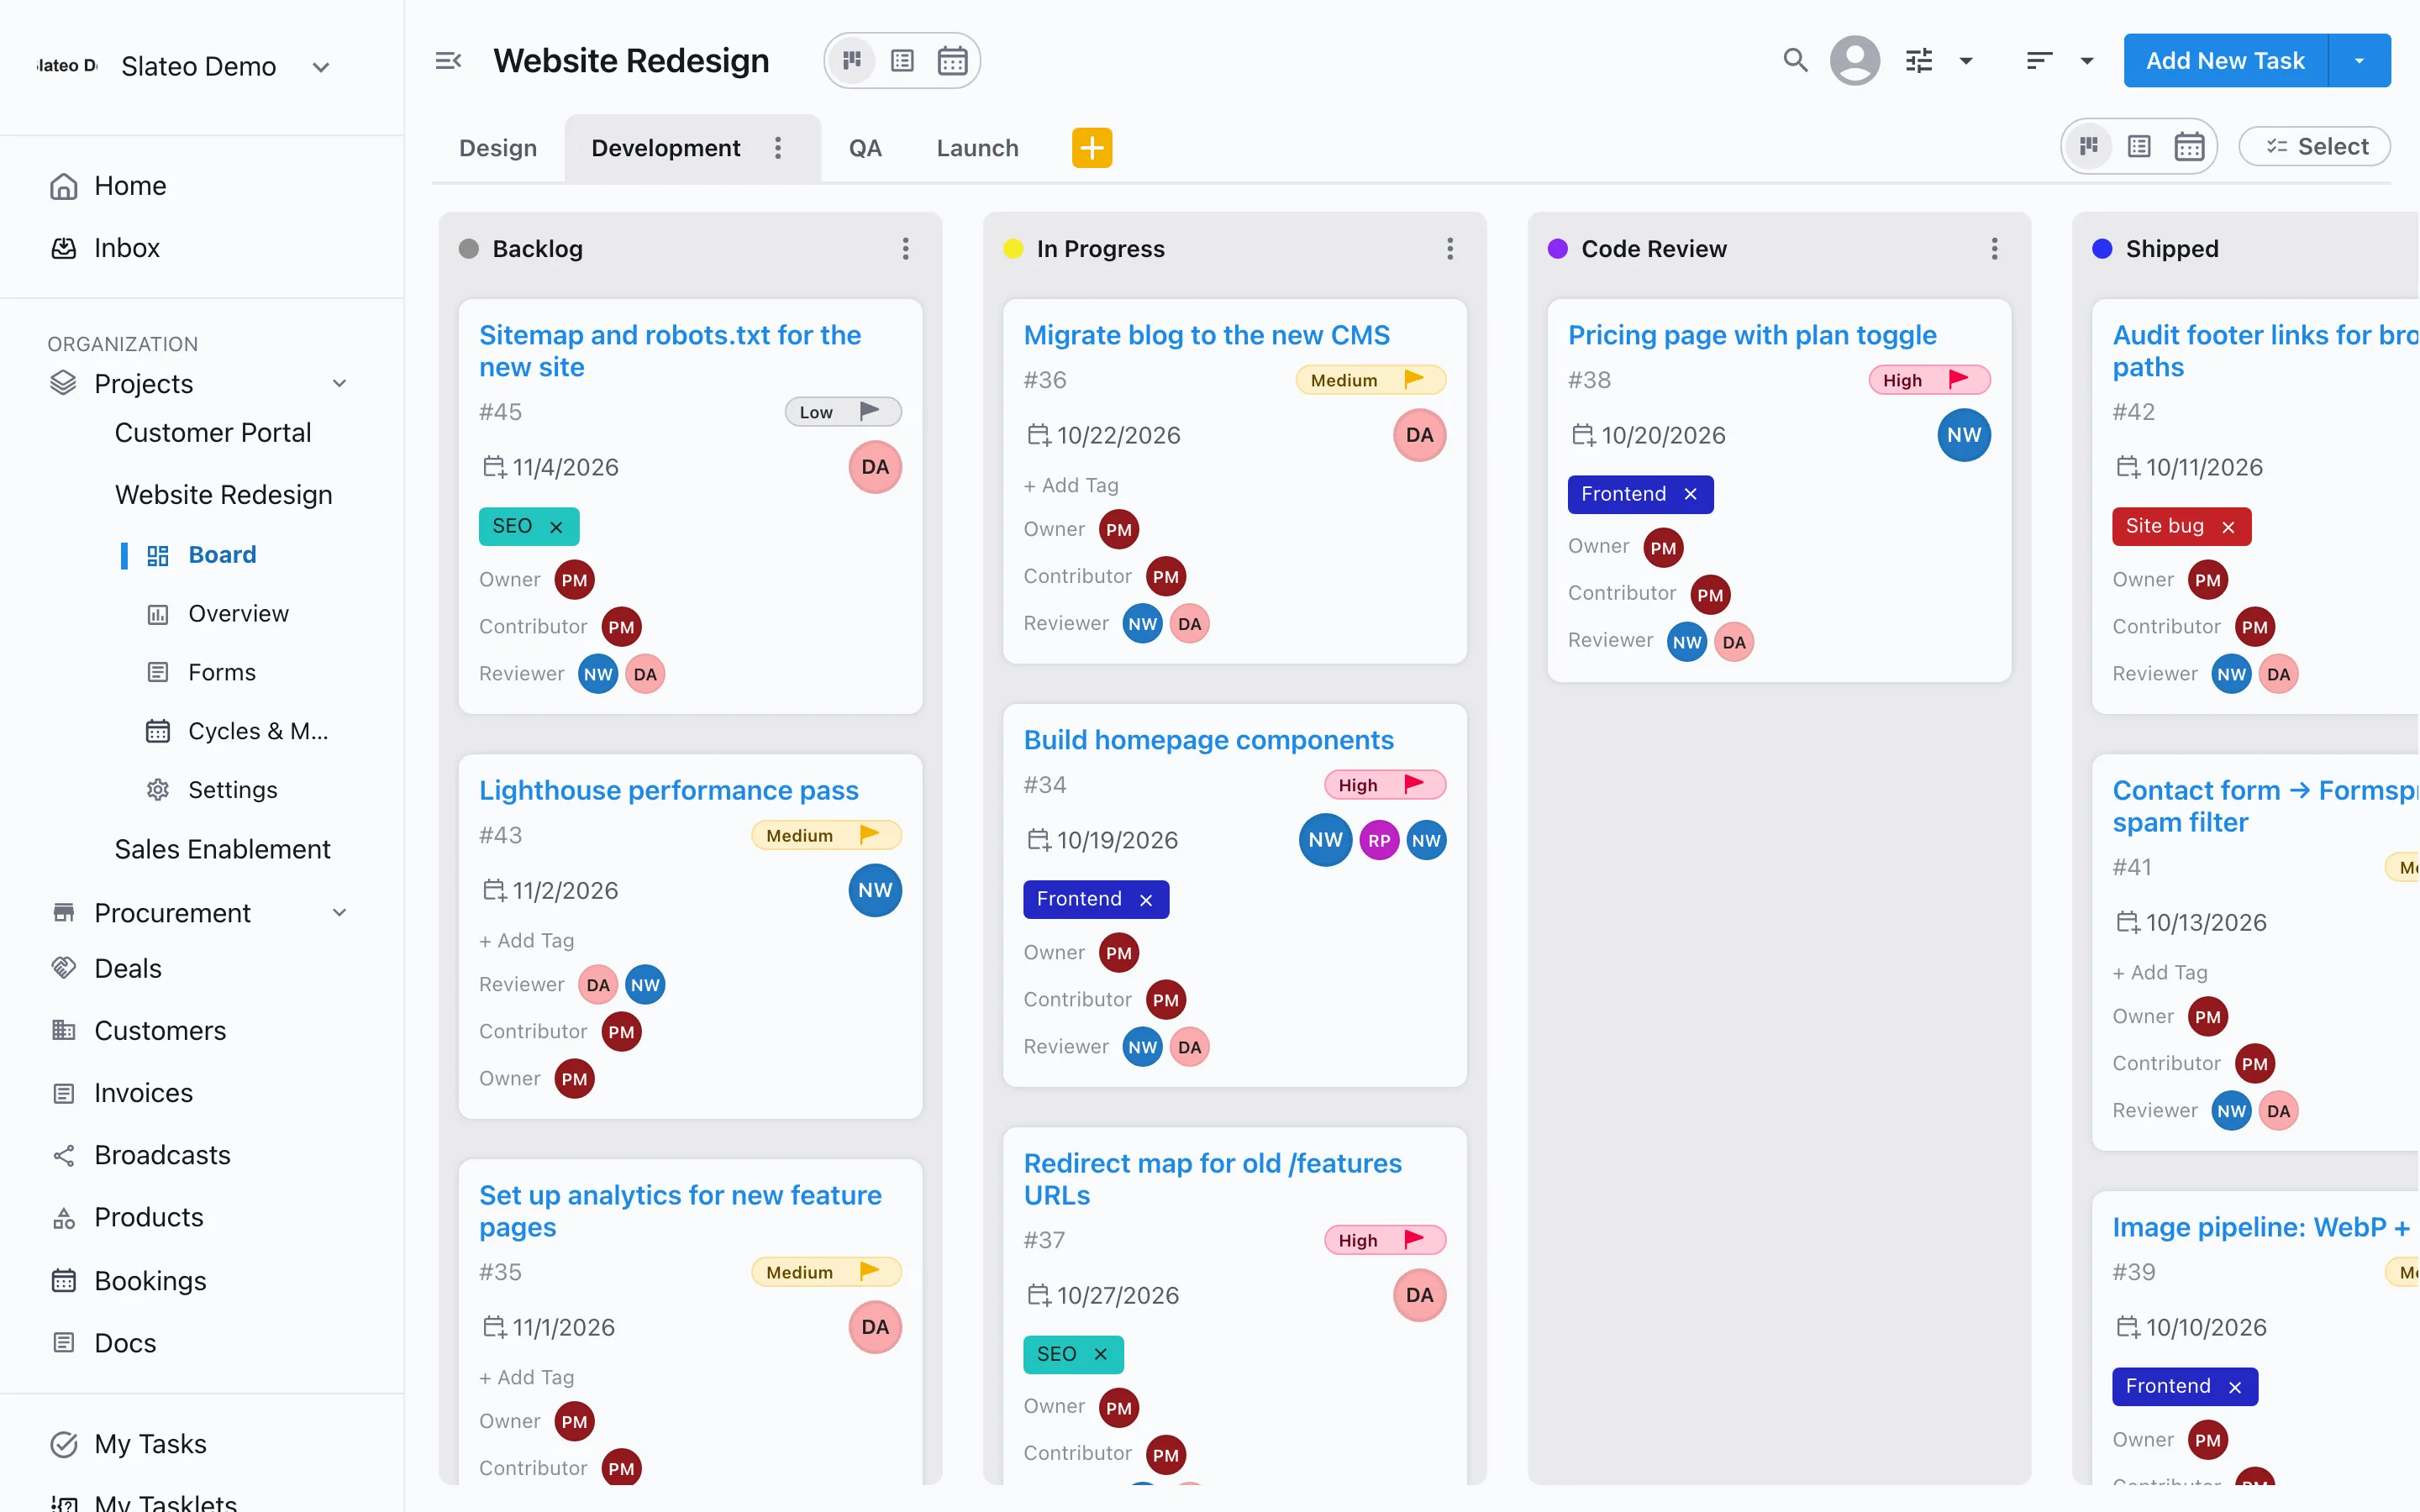Open Development tab options dots

coord(778,148)
